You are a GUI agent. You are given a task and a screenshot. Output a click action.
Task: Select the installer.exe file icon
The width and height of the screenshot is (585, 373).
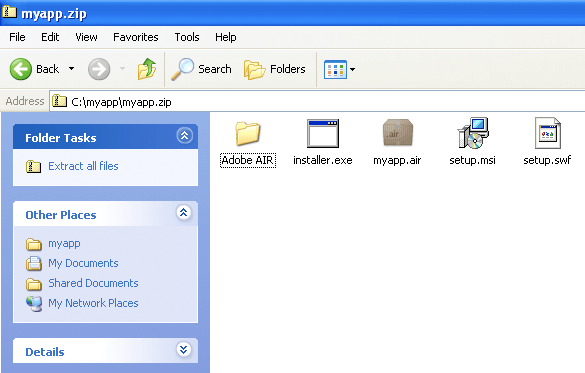pyautogui.click(x=323, y=133)
